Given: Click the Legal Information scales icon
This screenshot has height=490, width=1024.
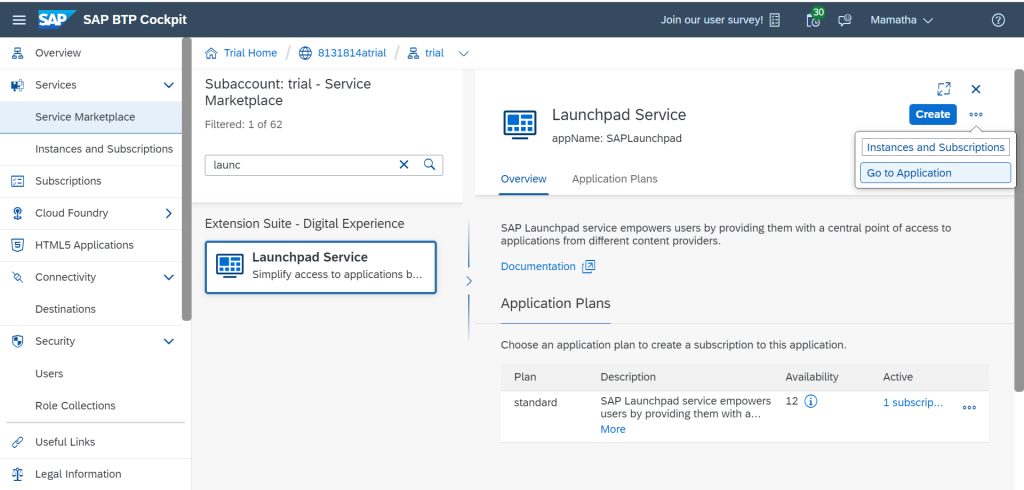Looking at the screenshot, I should [18, 474].
